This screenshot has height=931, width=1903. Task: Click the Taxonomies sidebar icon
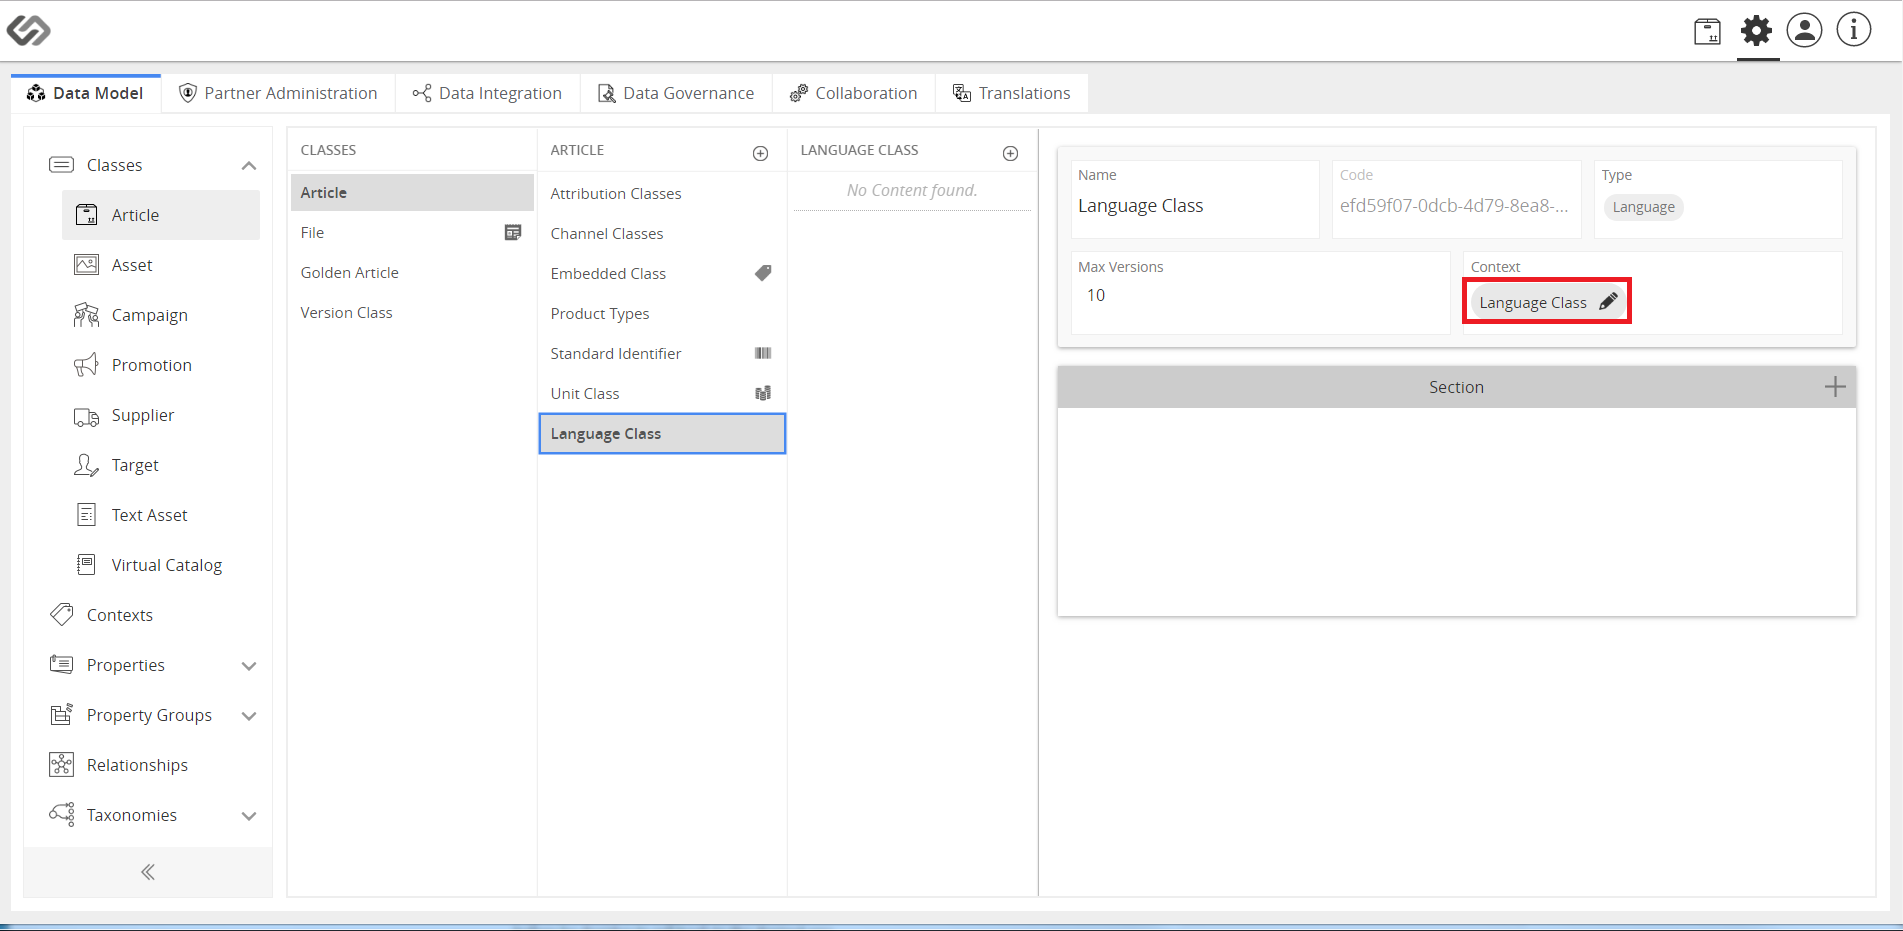click(x=61, y=814)
